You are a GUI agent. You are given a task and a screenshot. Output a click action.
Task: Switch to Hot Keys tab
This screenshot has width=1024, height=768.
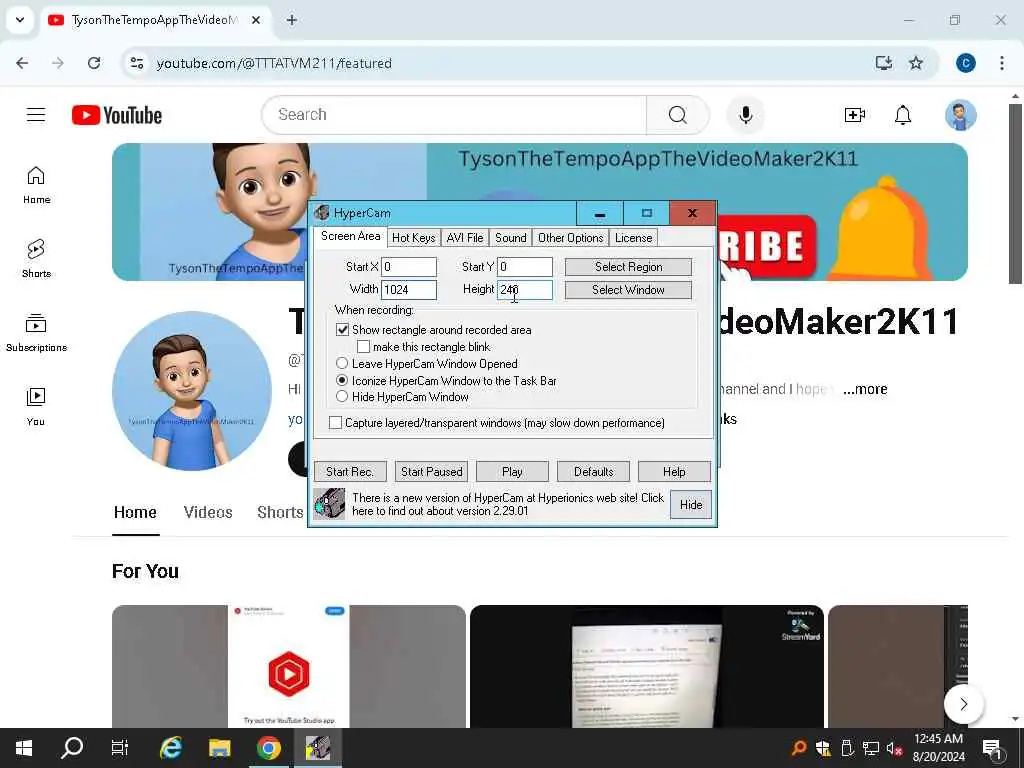tap(413, 238)
